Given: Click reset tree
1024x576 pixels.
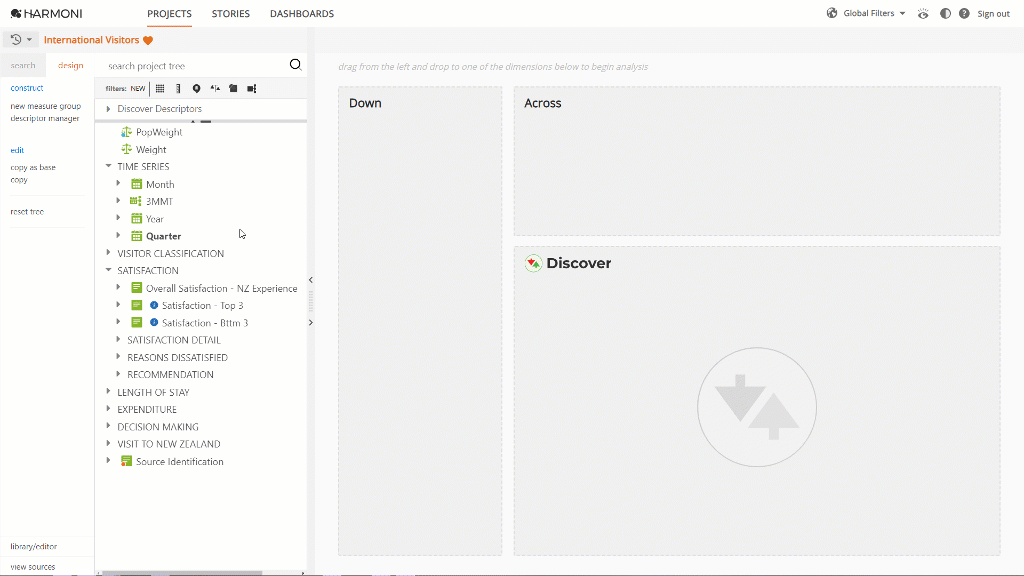Looking at the screenshot, I should coord(27,212).
